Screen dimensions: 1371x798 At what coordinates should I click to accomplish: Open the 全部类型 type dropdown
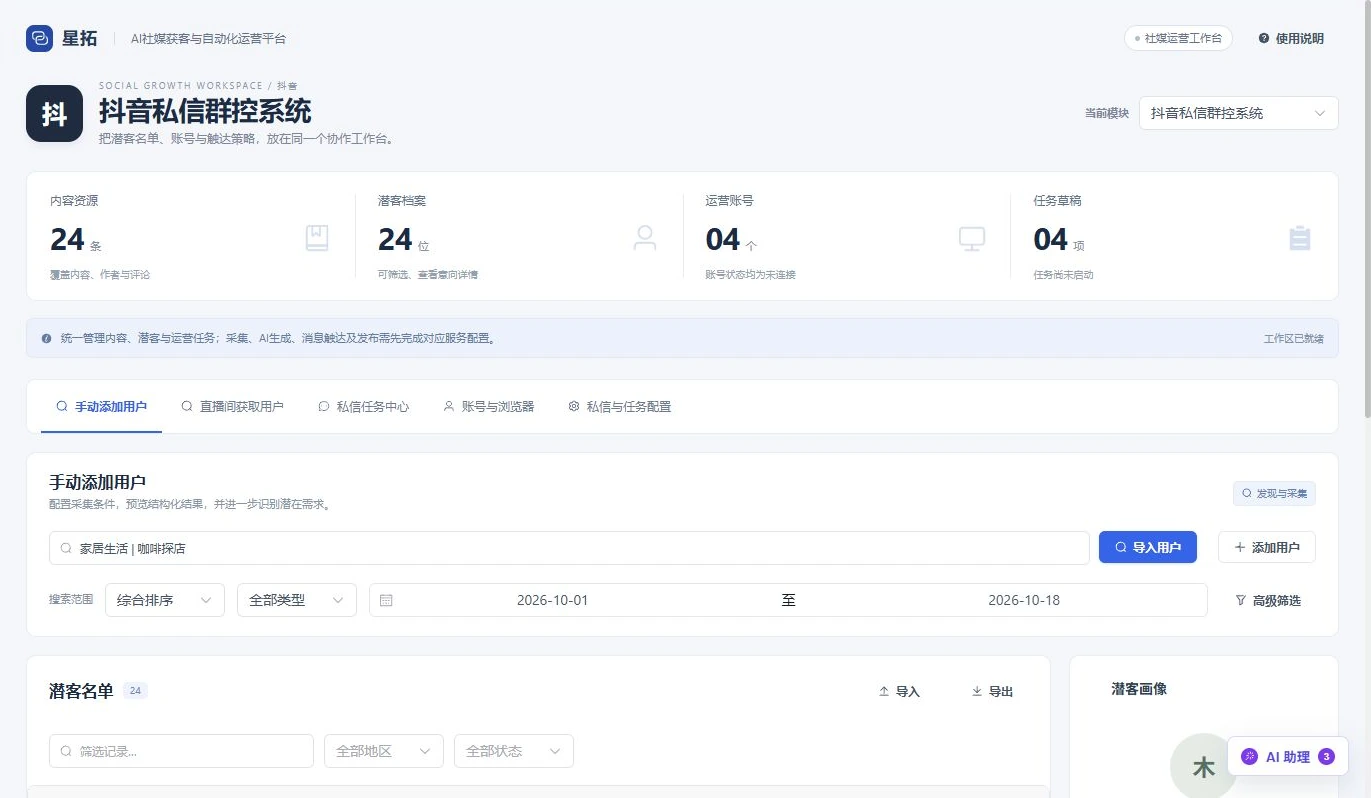pyautogui.click(x=297, y=600)
